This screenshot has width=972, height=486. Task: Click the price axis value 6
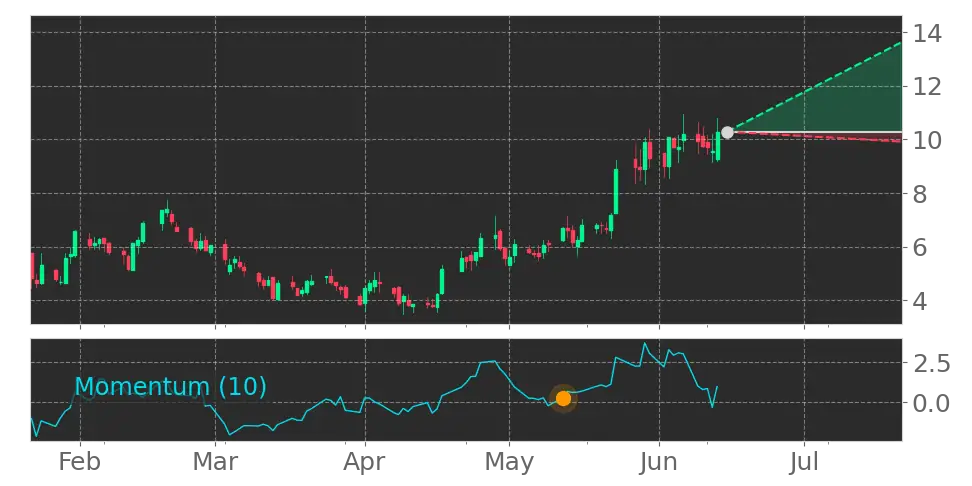coord(920,247)
